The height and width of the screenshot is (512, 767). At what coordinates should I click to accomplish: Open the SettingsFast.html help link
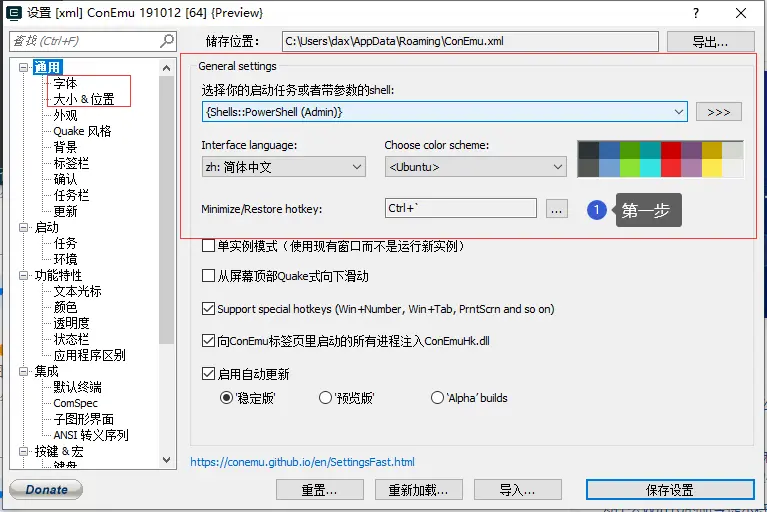tap(302, 462)
